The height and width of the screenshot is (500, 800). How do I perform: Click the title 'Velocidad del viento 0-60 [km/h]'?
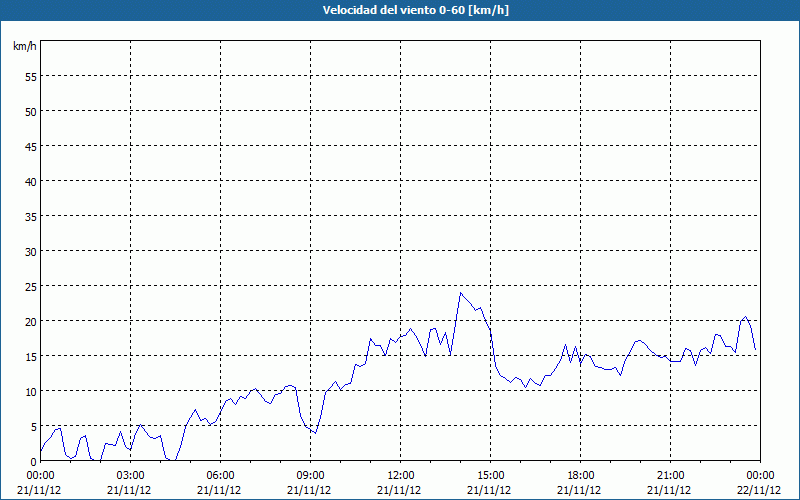(415, 10)
